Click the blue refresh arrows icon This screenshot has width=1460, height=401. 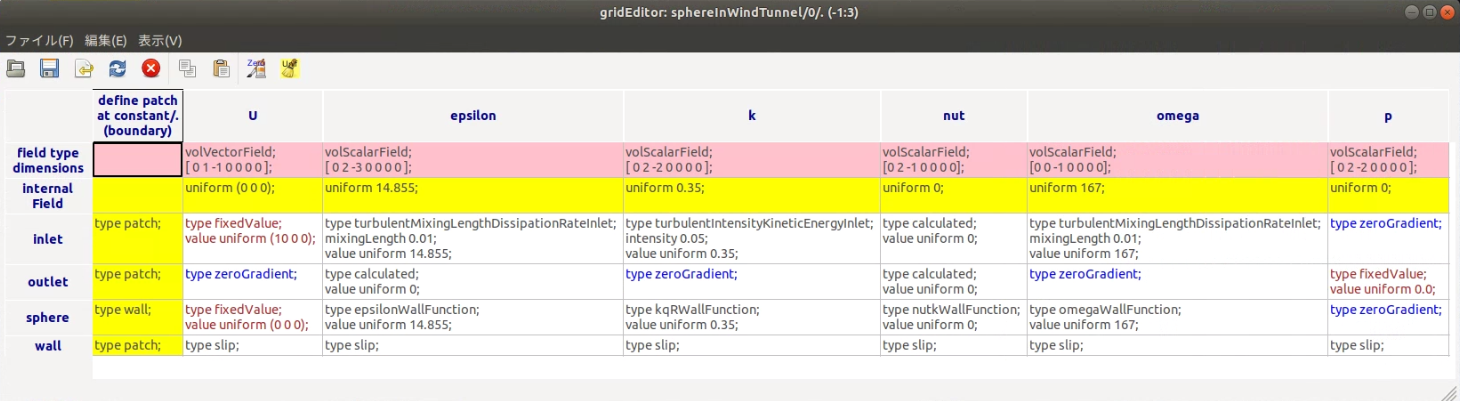tap(117, 69)
